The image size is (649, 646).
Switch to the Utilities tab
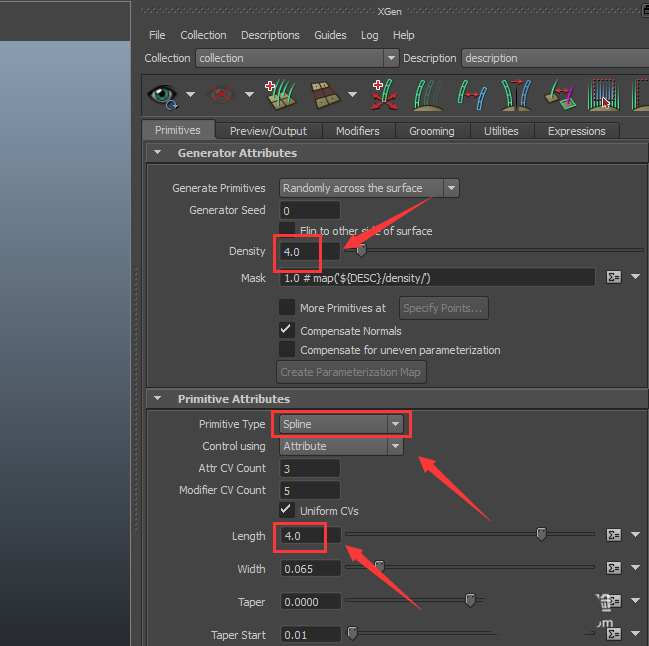501,131
